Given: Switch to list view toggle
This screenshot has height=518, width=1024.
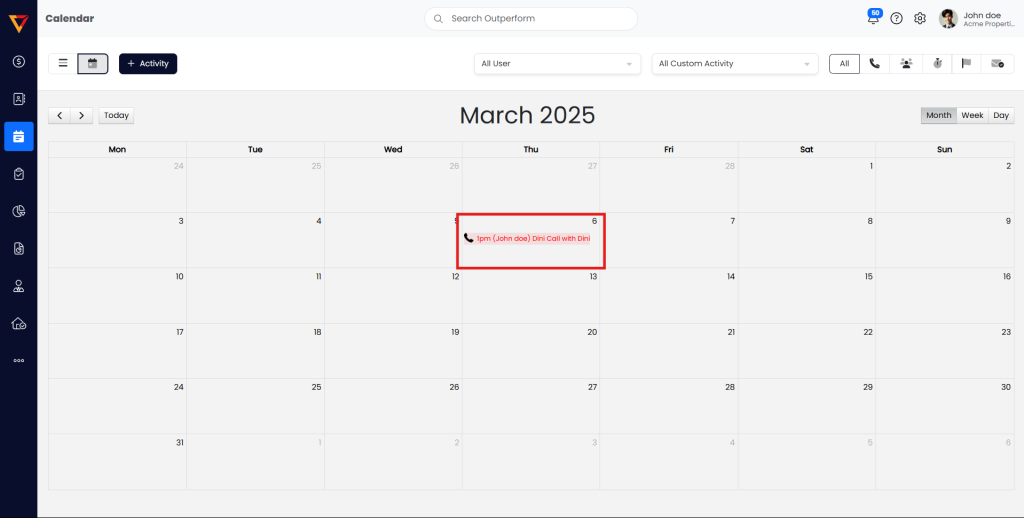Looking at the screenshot, I should (x=63, y=63).
